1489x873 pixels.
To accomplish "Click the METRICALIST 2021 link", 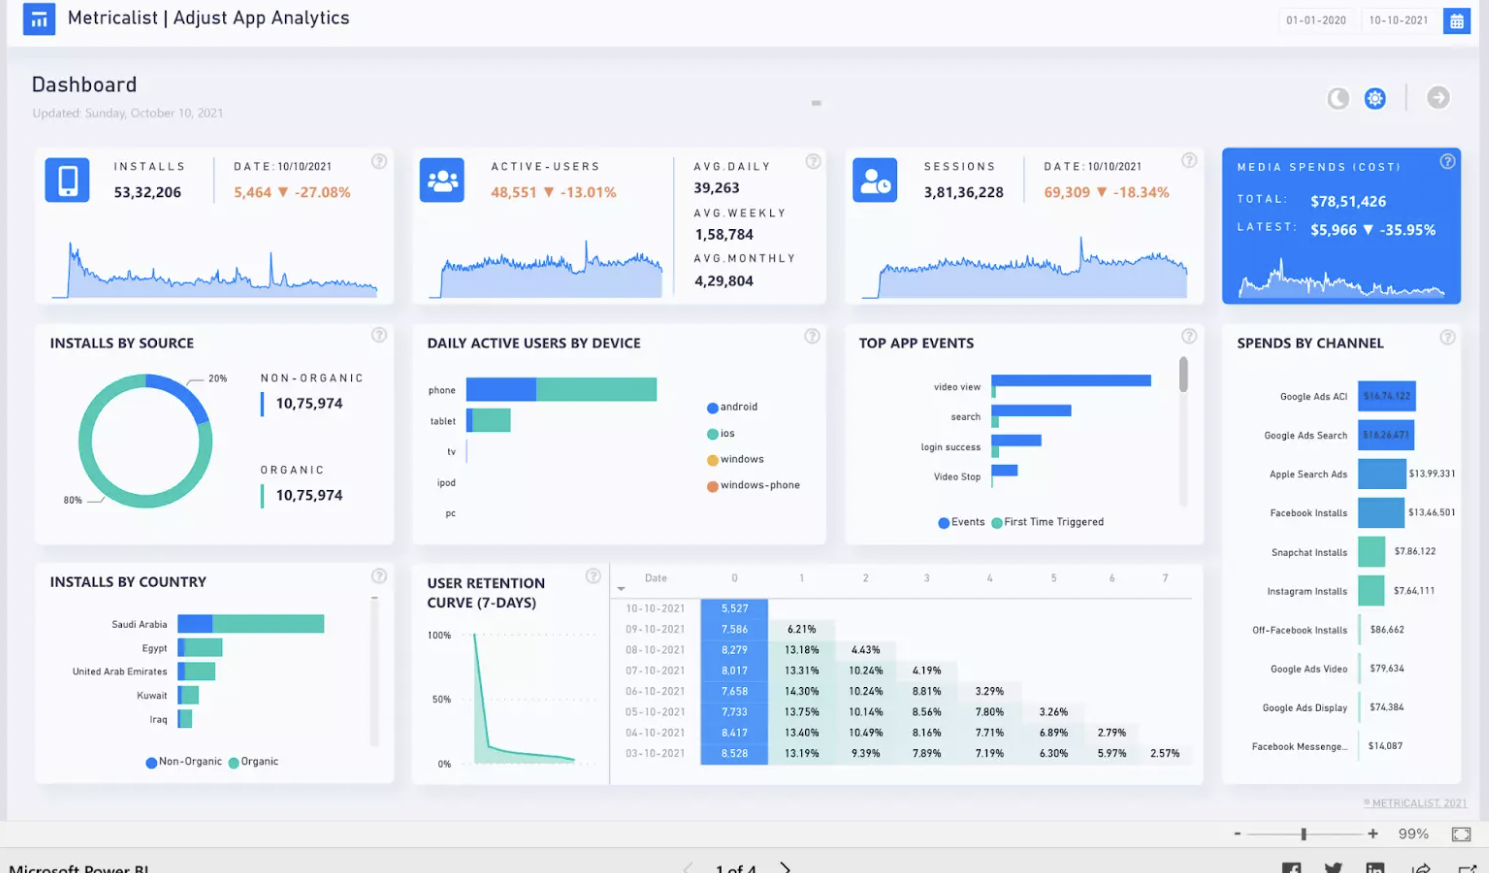I will [x=1414, y=803].
